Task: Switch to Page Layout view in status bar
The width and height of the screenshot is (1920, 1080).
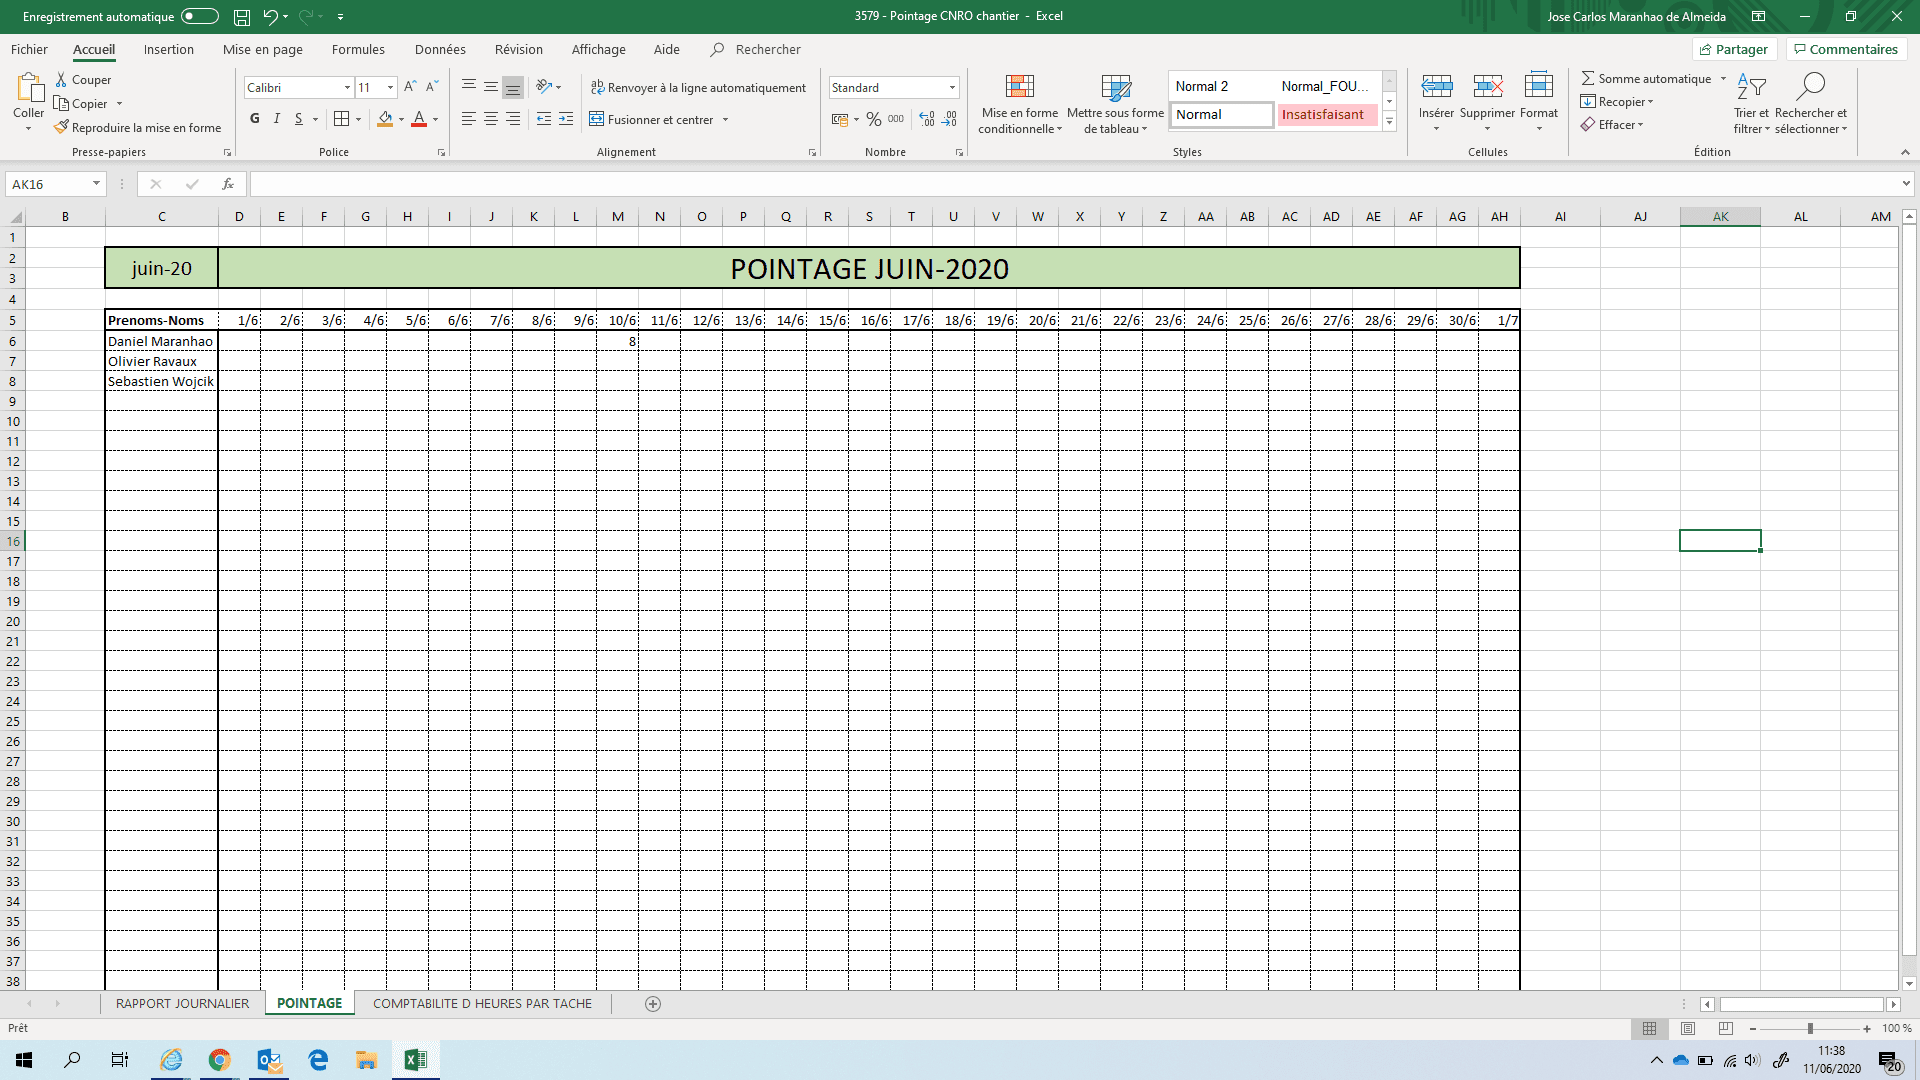Action: (x=1688, y=1028)
